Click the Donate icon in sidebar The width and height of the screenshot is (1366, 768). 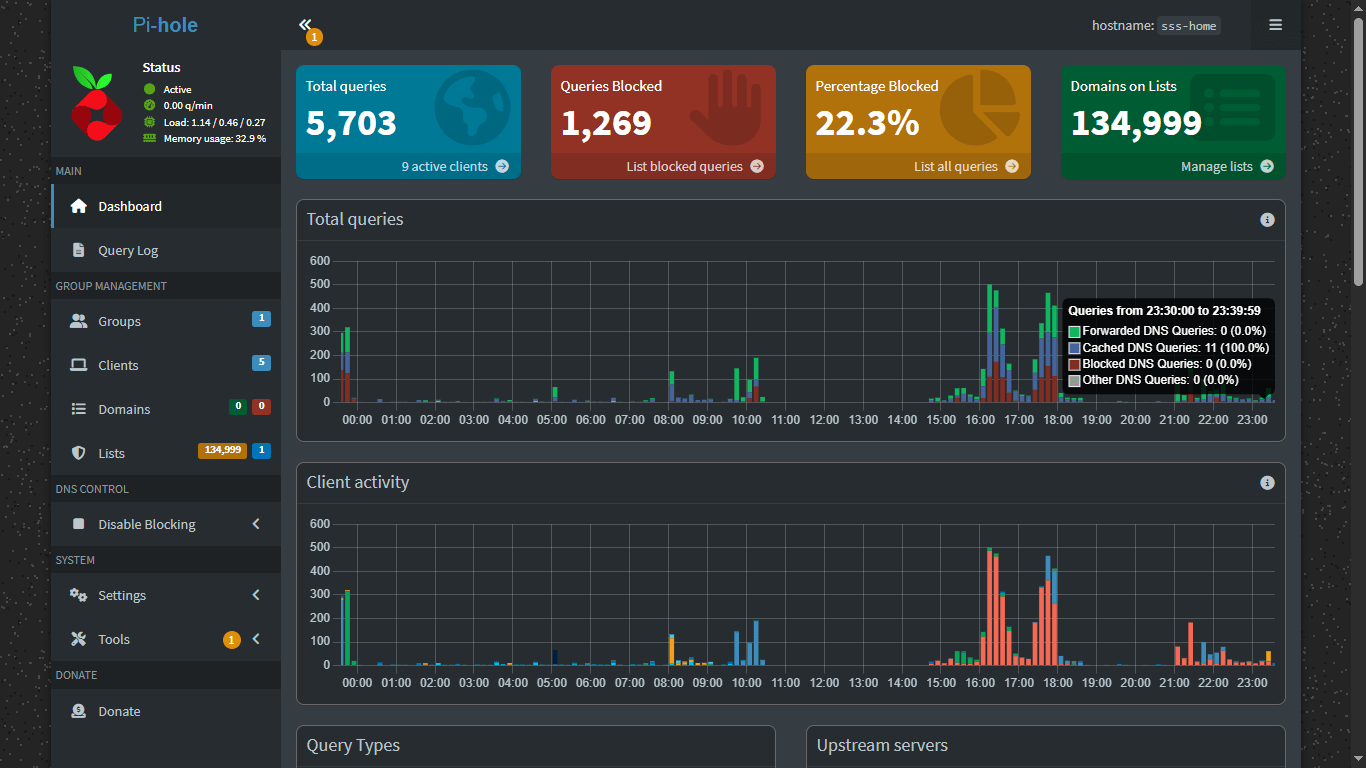[79, 711]
